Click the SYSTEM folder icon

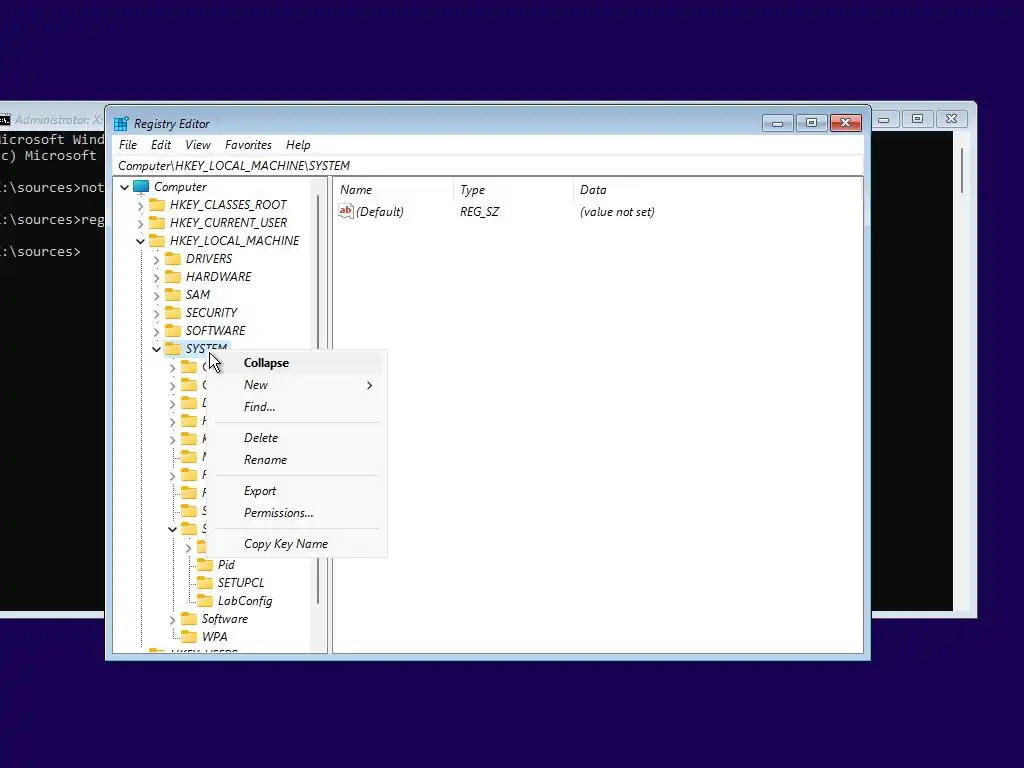[172, 349]
